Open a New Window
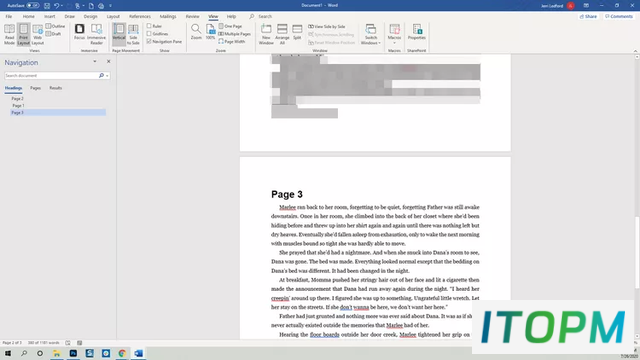This screenshot has width=640, height=360. [x=266, y=34]
